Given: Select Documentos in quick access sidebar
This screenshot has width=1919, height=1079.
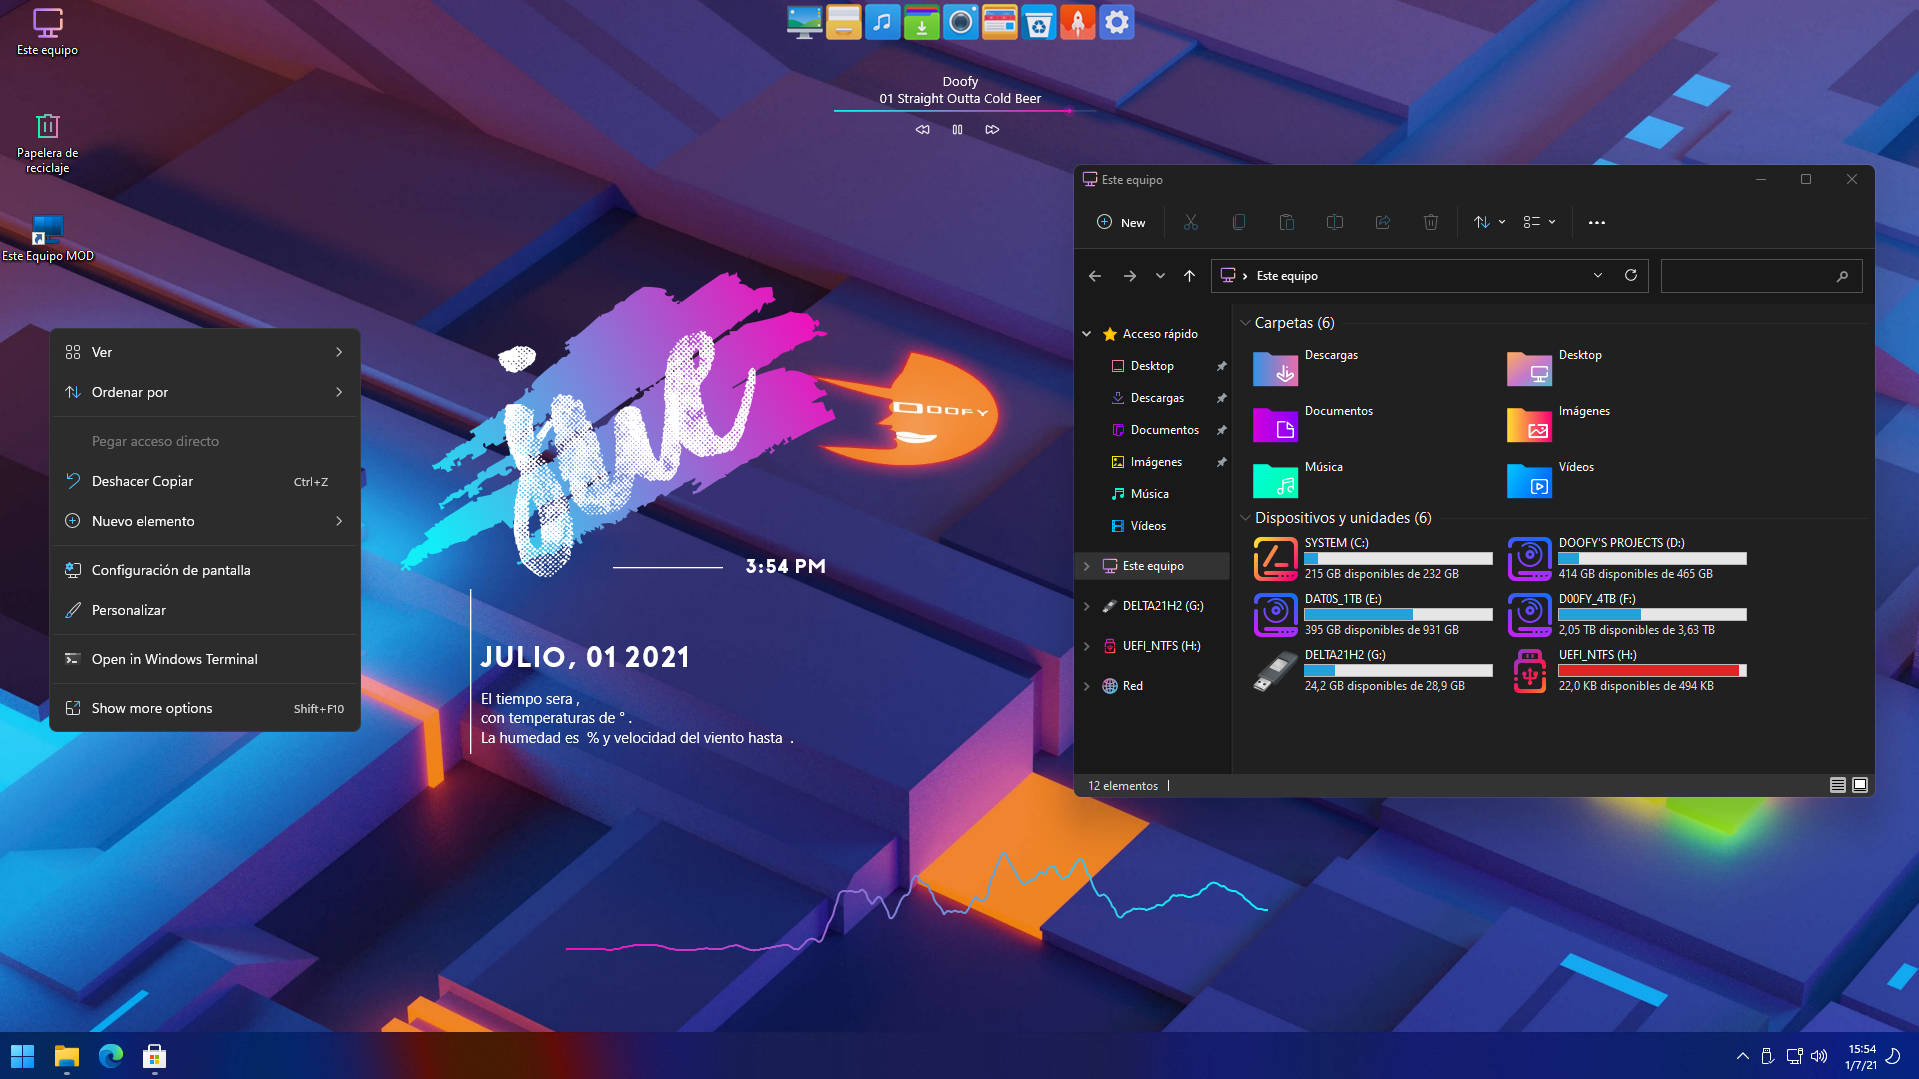Looking at the screenshot, I should click(1164, 430).
